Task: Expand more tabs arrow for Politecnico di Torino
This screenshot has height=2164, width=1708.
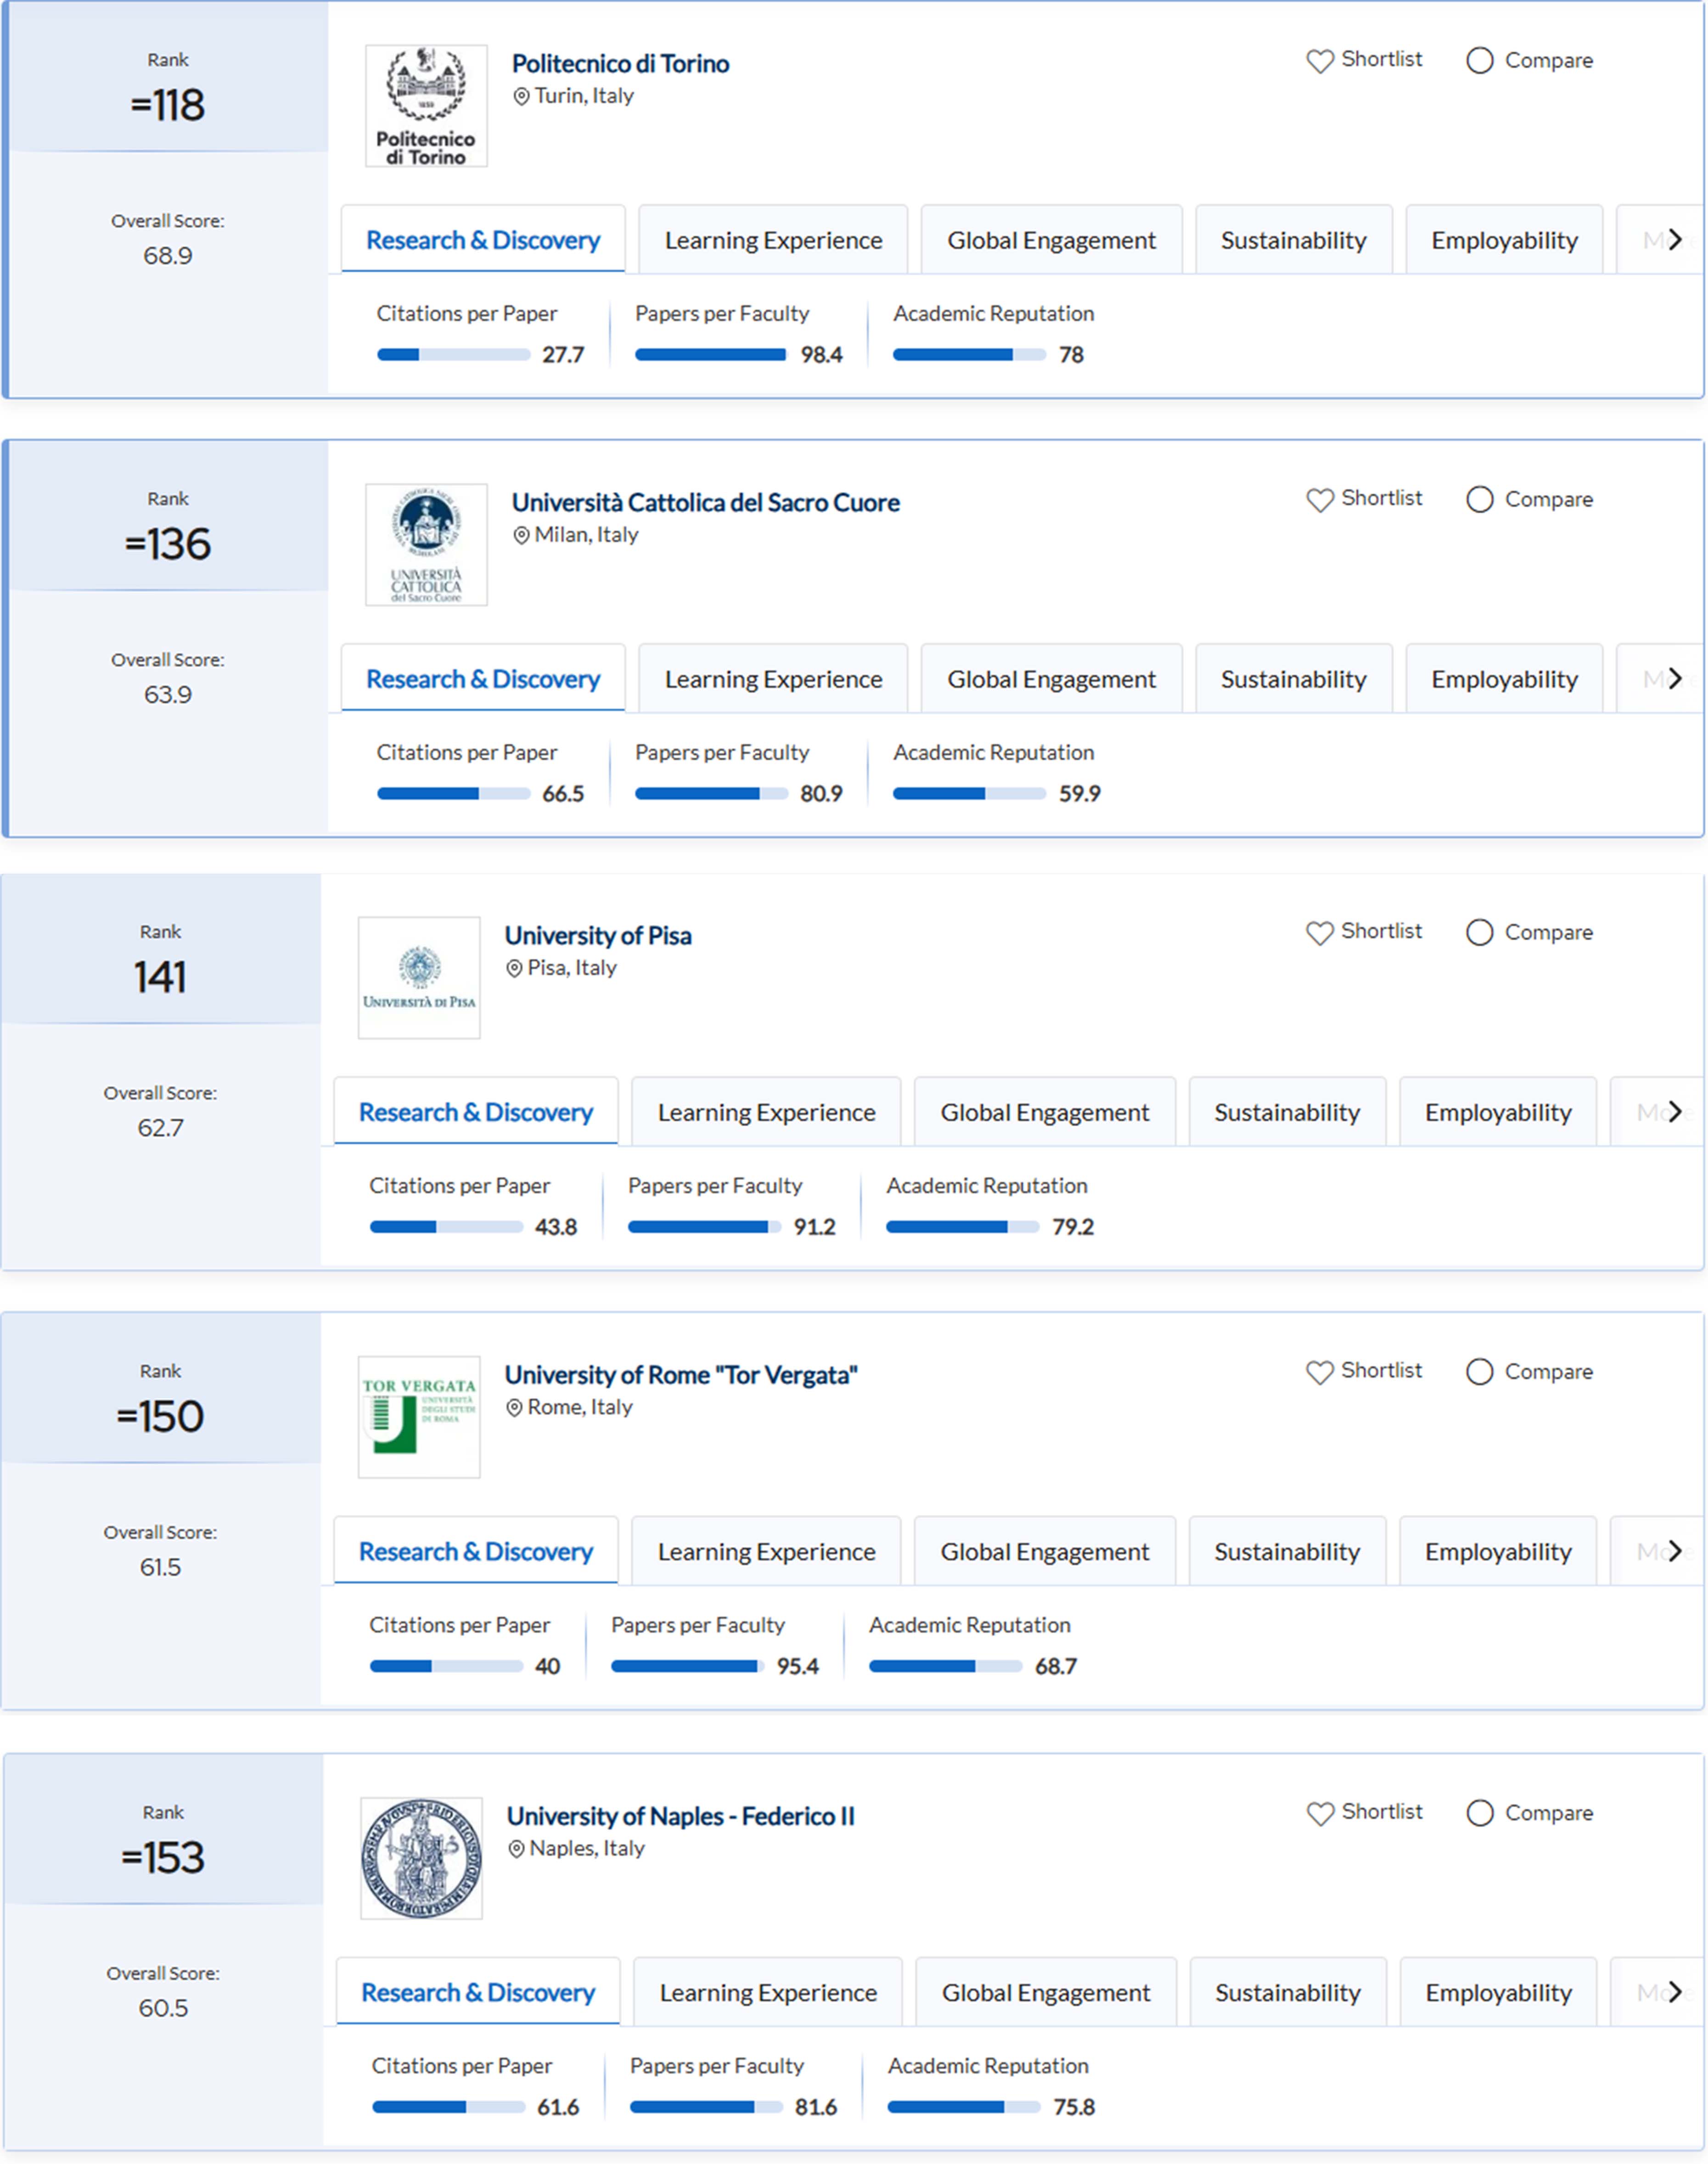Action: pyautogui.click(x=1675, y=239)
